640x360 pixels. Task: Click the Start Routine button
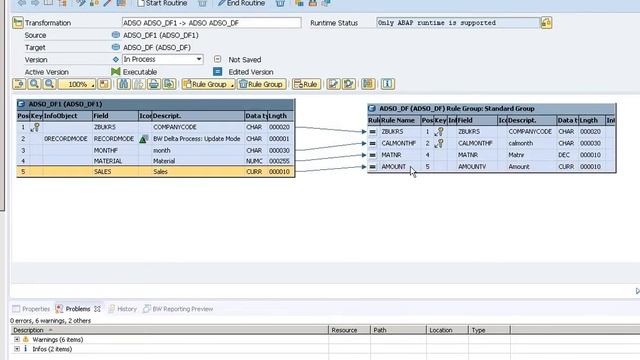coord(162,3)
